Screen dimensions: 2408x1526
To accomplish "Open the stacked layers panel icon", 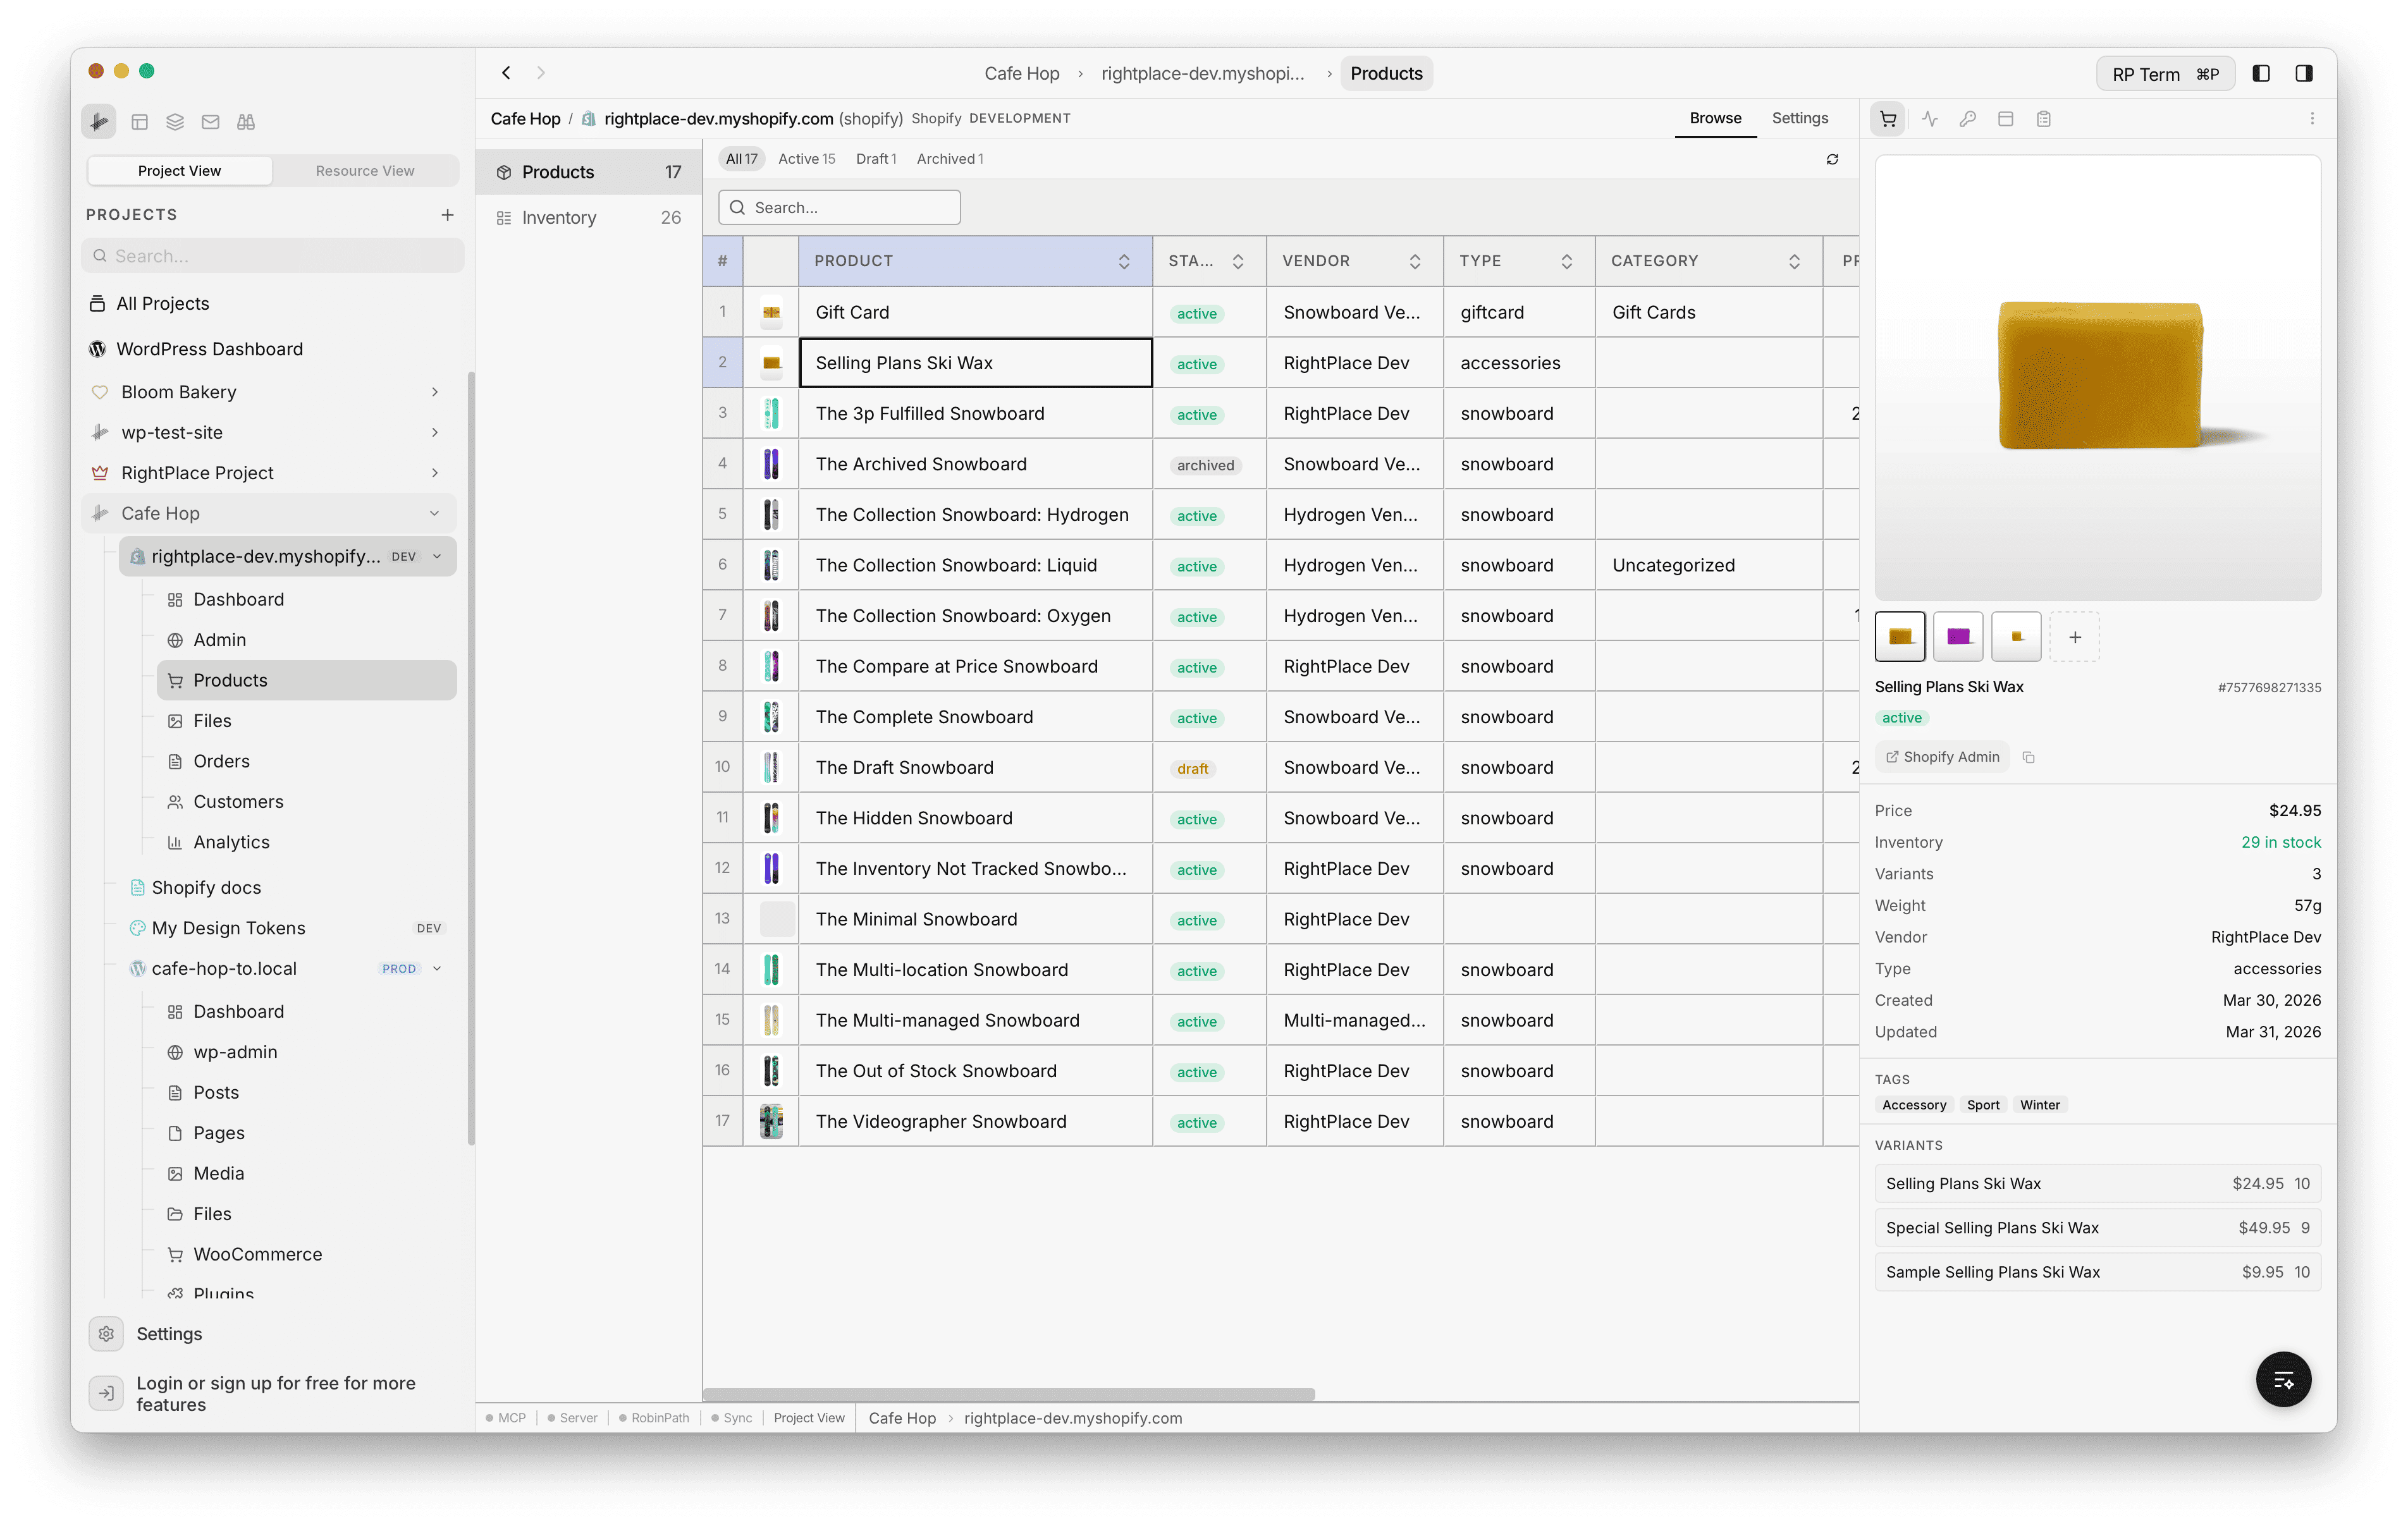I will click(x=175, y=121).
